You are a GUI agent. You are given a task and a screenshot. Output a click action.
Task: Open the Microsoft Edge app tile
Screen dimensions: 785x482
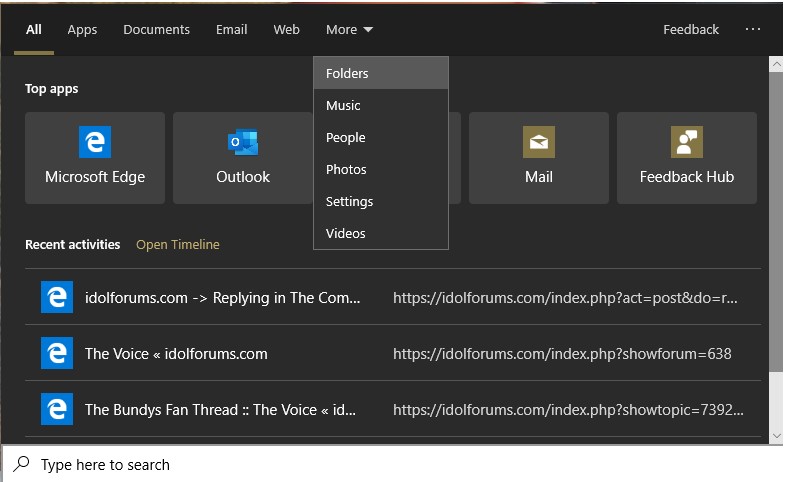[95, 158]
